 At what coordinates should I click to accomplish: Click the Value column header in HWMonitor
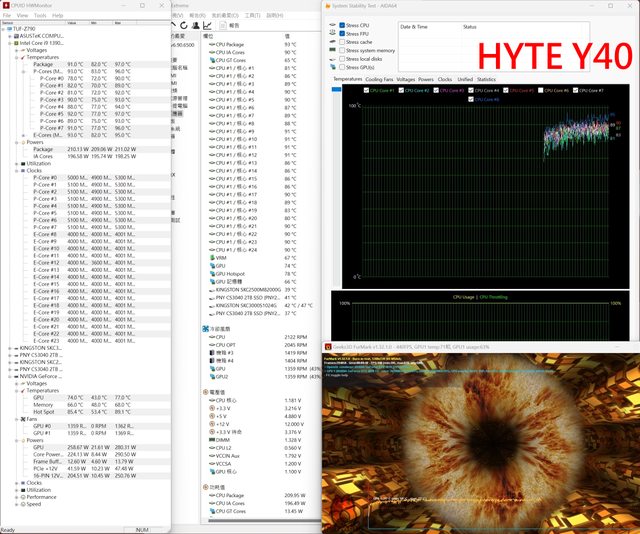73,22
